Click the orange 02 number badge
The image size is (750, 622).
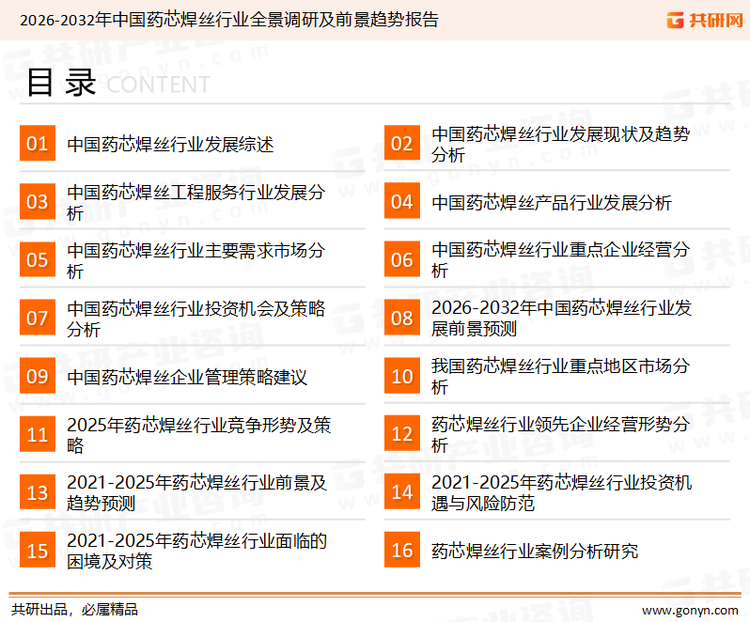click(x=402, y=144)
